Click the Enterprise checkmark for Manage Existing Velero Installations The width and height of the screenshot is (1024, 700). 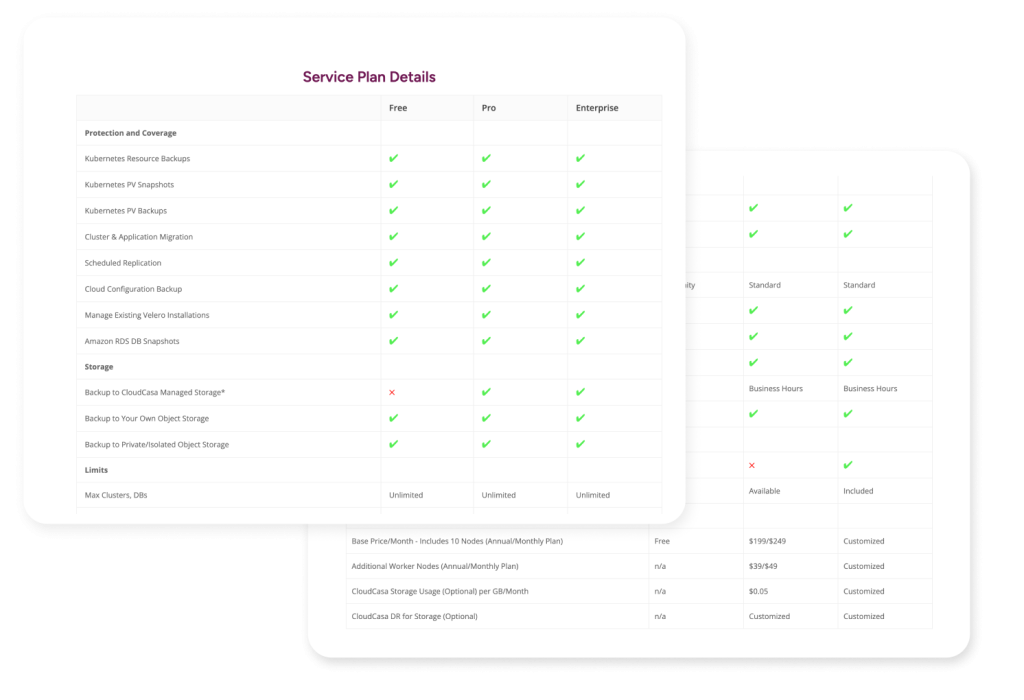point(580,314)
